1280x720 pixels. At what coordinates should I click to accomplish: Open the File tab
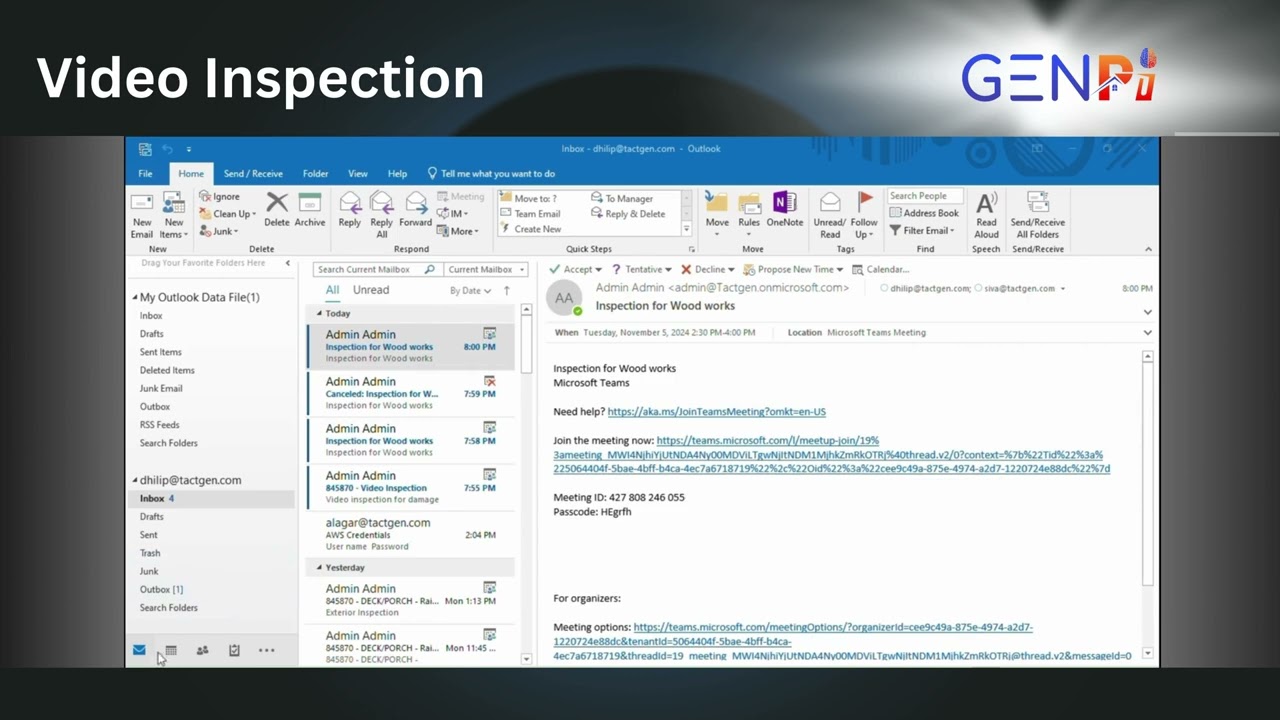coord(145,173)
